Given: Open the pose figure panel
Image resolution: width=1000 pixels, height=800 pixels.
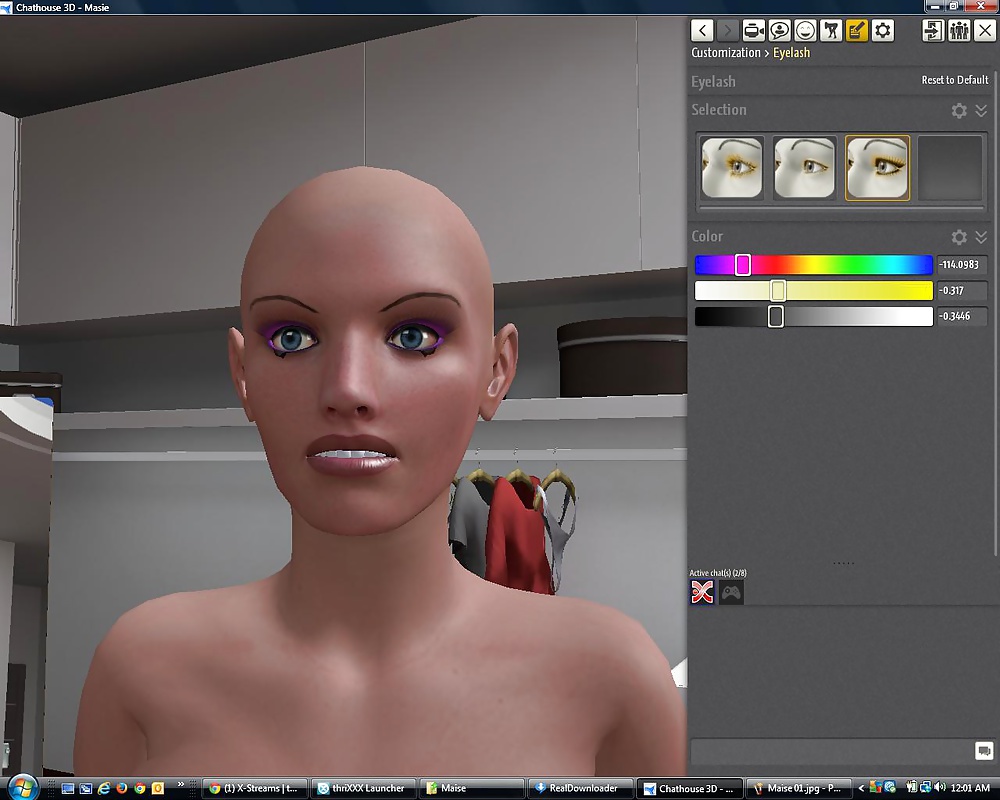Looking at the screenshot, I should (831, 31).
